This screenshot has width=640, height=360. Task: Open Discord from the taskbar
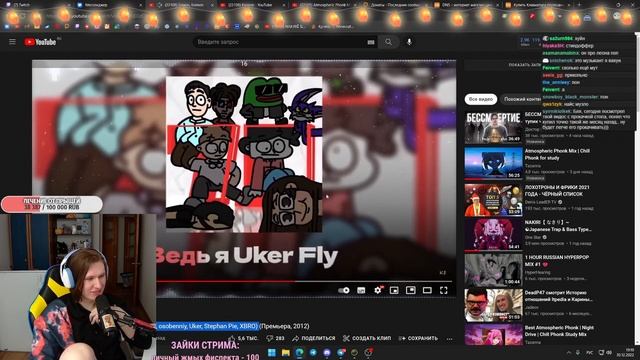point(327,352)
